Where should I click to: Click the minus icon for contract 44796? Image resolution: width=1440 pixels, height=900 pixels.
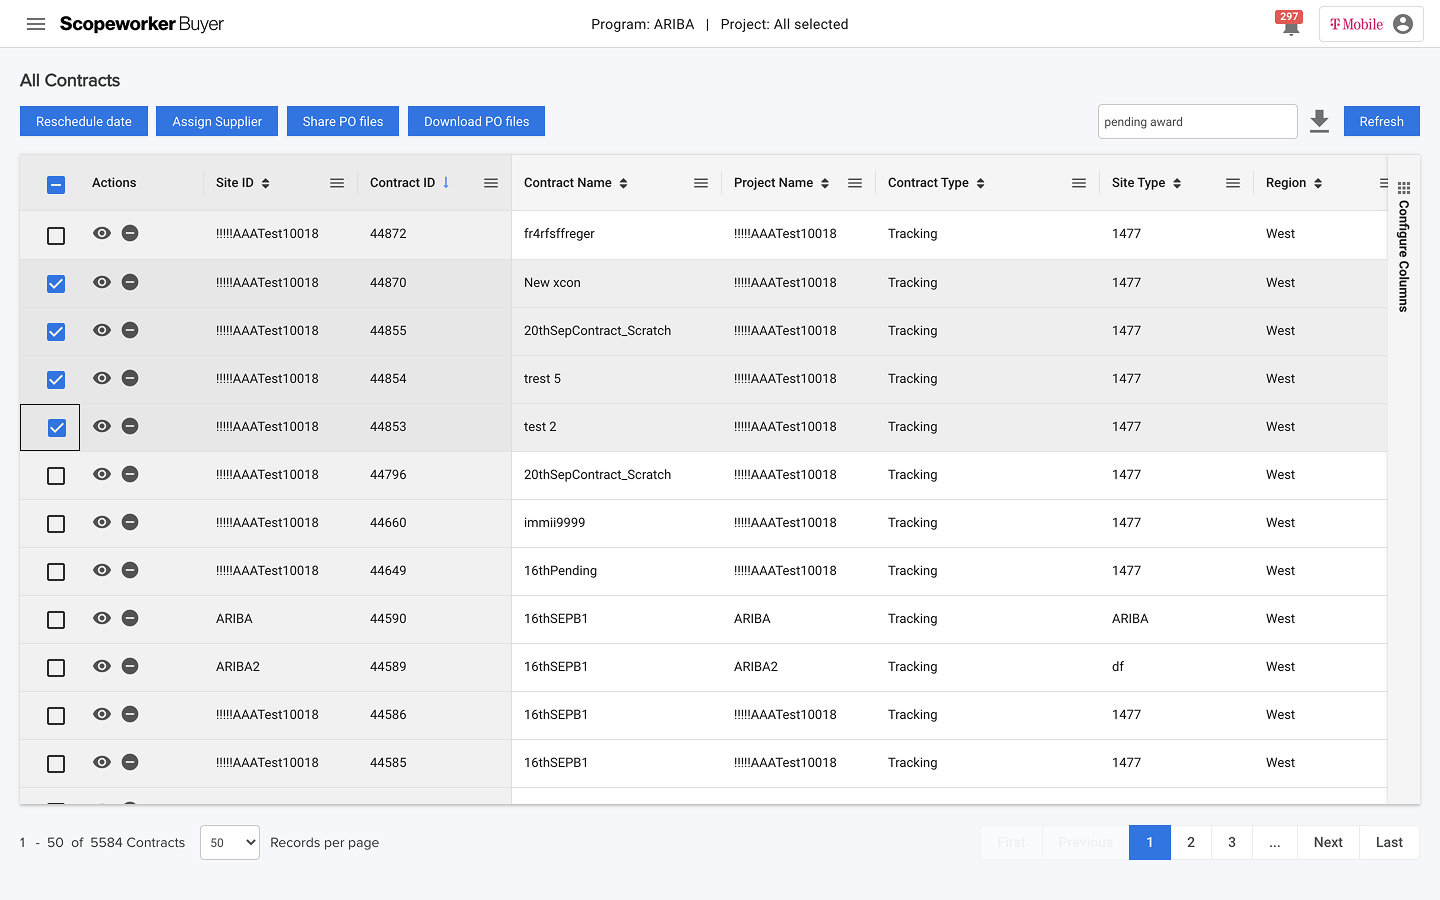pyautogui.click(x=130, y=474)
